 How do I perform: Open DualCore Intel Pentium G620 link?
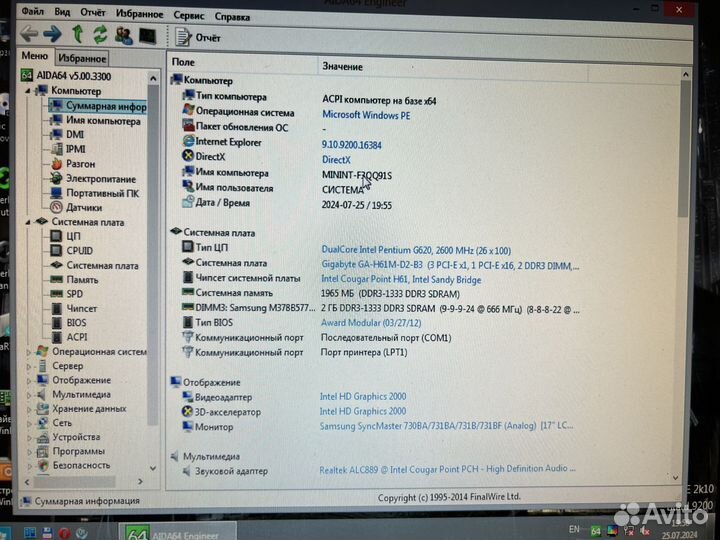[x=416, y=250]
